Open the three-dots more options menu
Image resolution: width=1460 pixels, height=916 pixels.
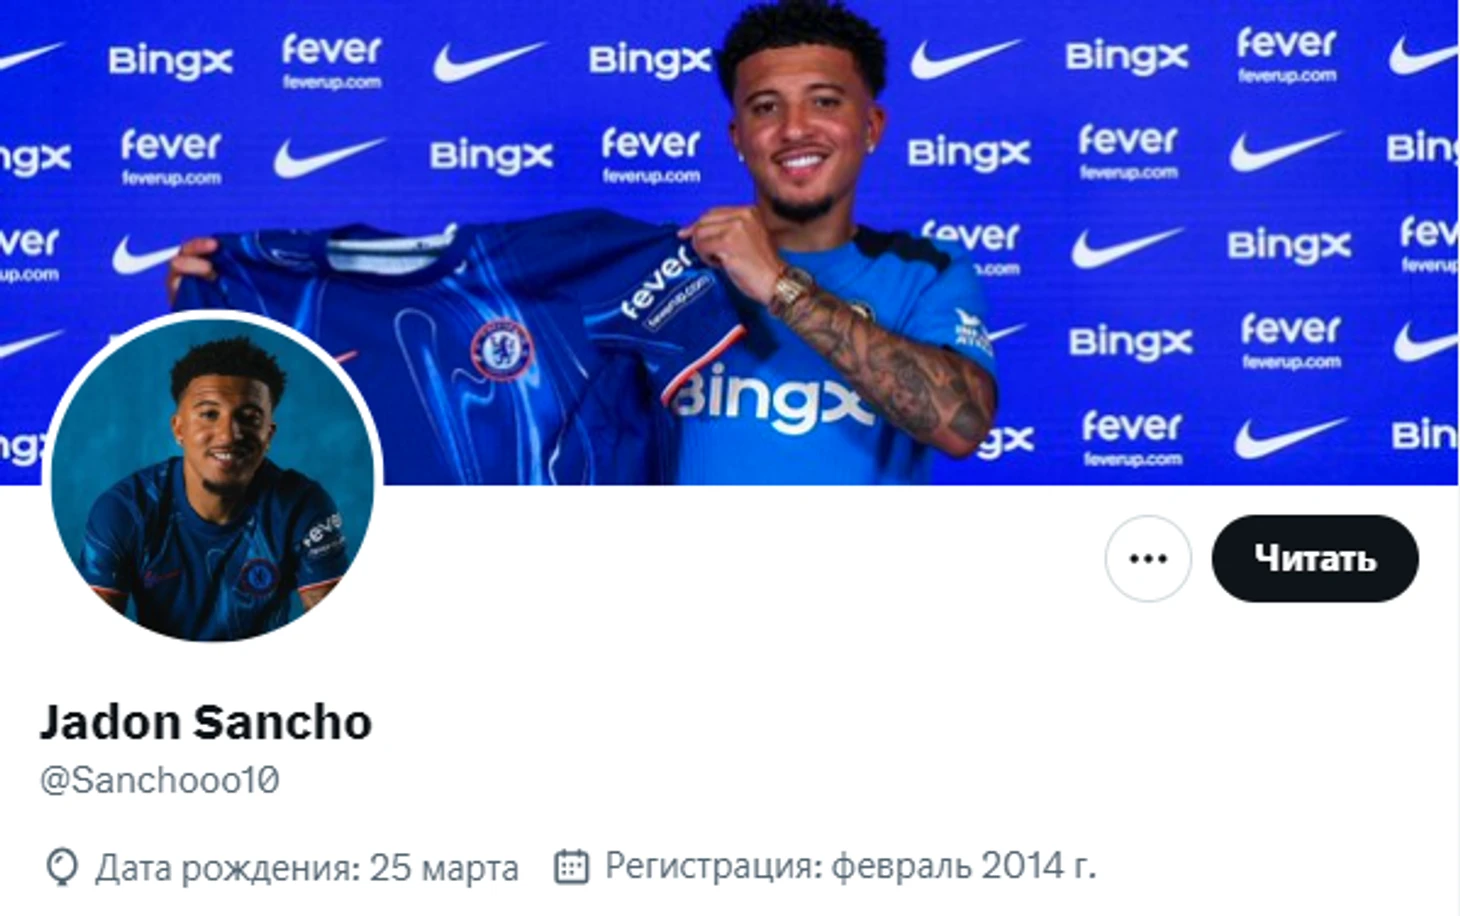(x=1147, y=558)
